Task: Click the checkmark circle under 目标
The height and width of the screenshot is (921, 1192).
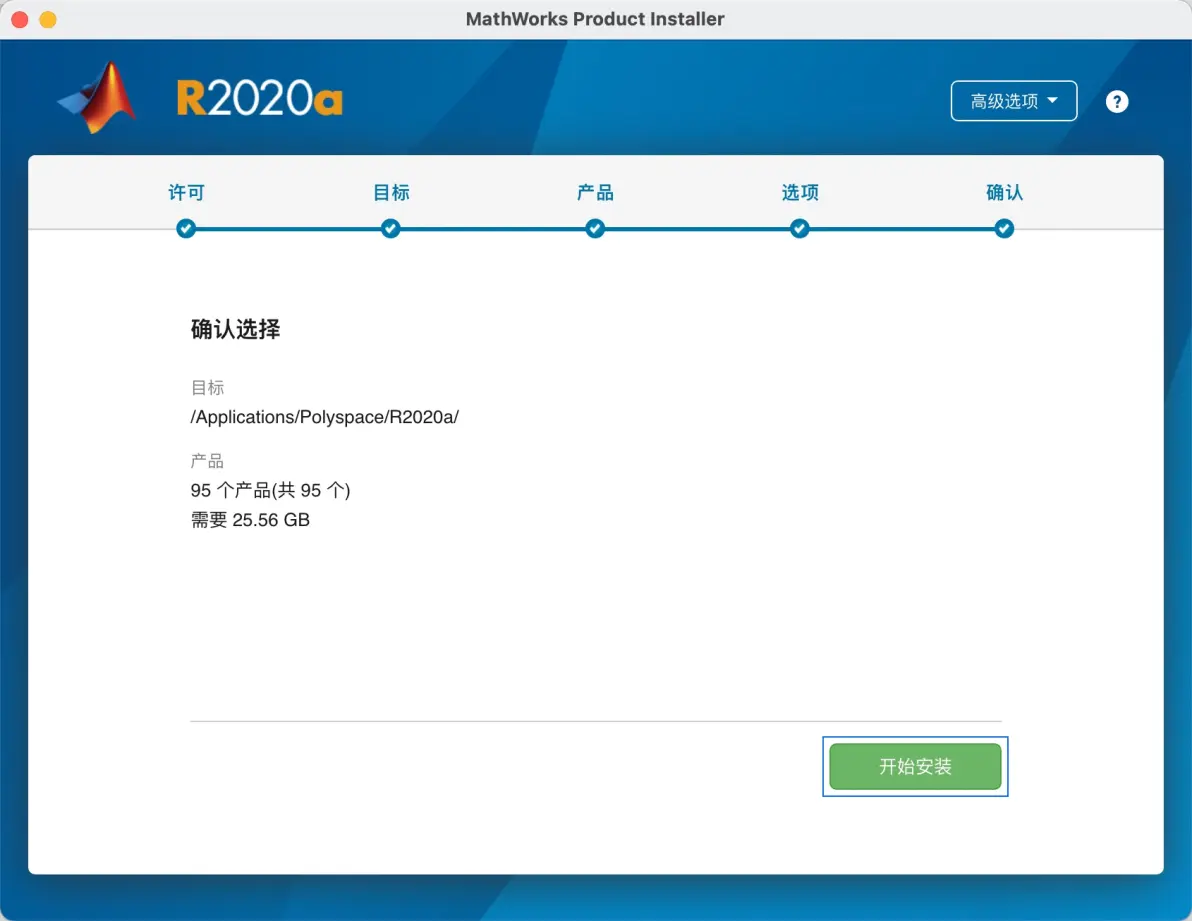Action: tap(391, 229)
